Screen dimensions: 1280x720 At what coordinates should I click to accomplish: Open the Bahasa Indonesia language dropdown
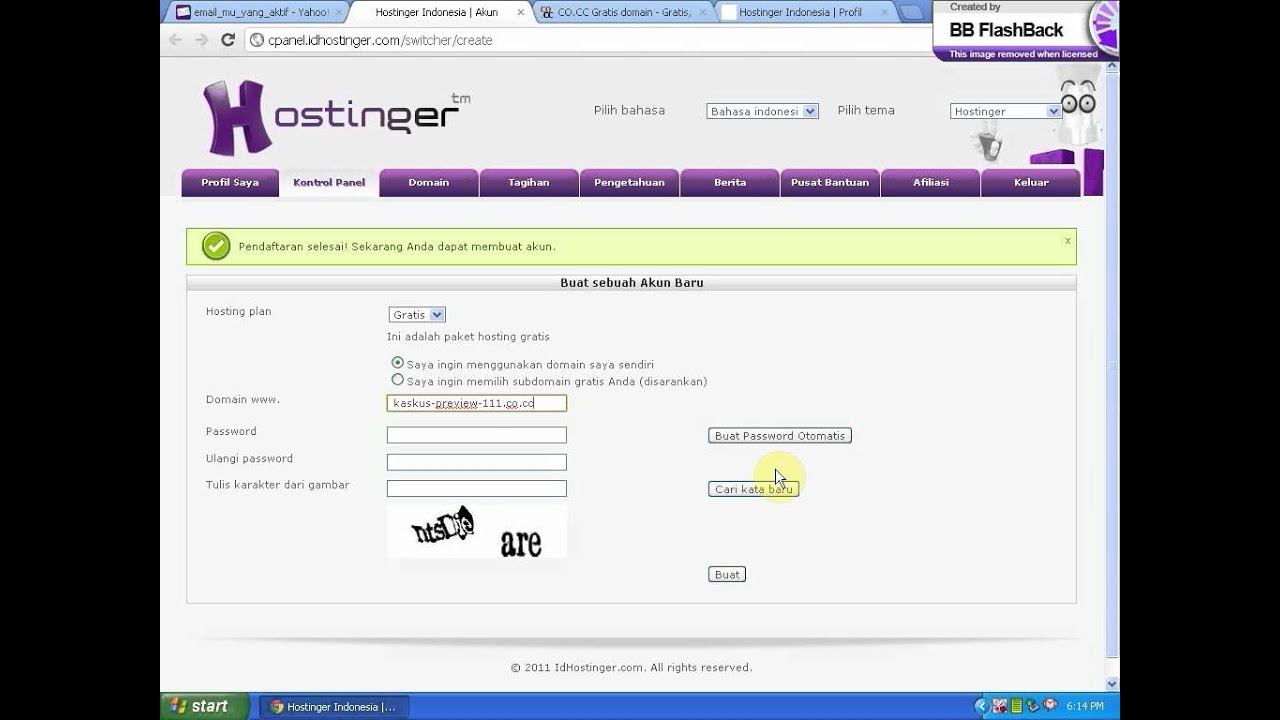(x=762, y=111)
